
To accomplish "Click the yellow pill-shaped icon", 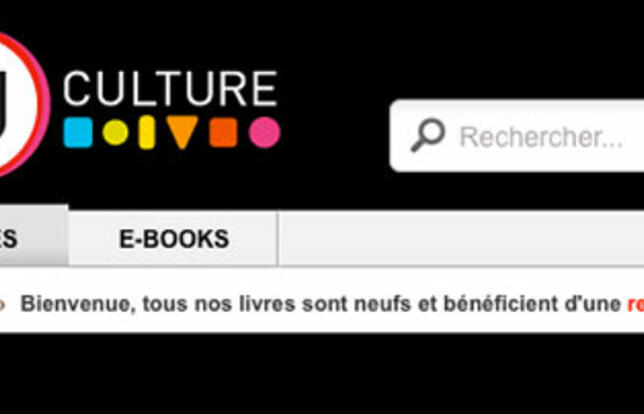I will (x=147, y=132).
